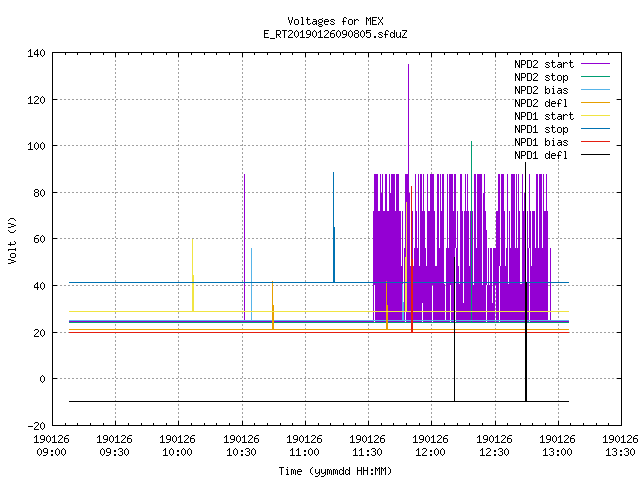The width and height of the screenshot is (640, 480).
Task: Click the 'Time (yymmdd HH:MM)' x-axis label
Action: click(x=335, y=471)
